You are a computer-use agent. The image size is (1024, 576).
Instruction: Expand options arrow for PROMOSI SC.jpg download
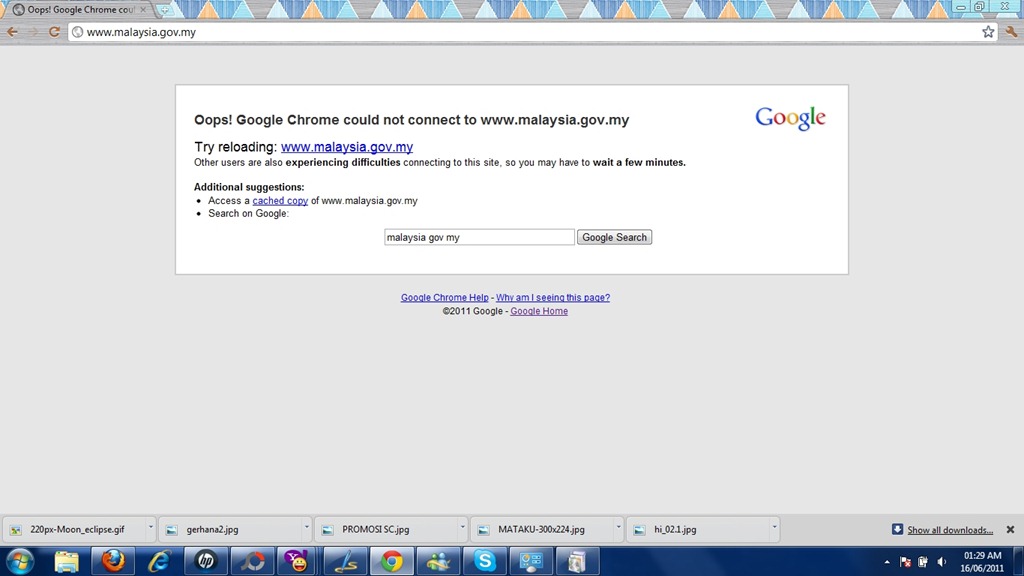click(x=462, y=526)
